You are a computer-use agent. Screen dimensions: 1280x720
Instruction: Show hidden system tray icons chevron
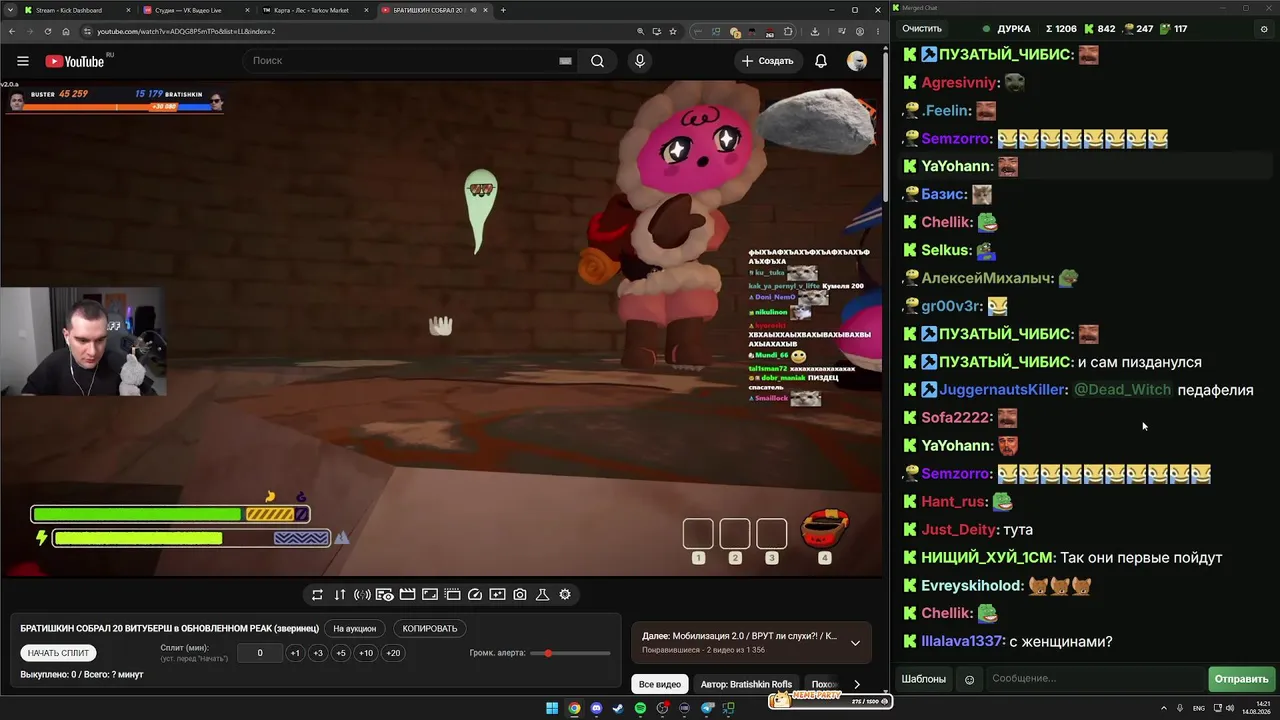(1164, 709)
